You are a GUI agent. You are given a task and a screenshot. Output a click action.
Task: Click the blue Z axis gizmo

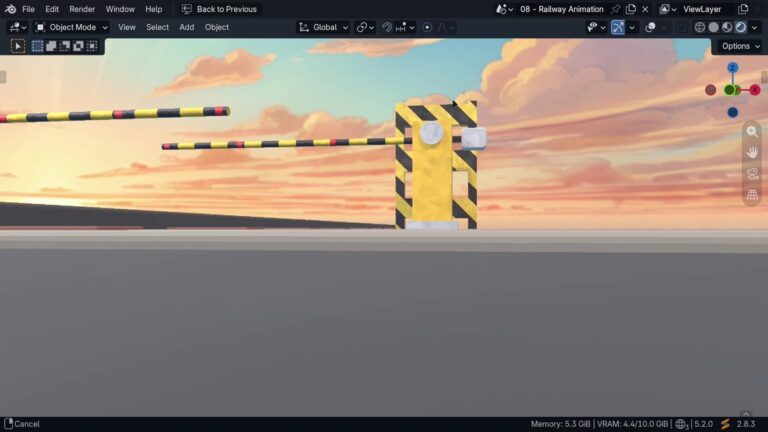pos(732,68)
